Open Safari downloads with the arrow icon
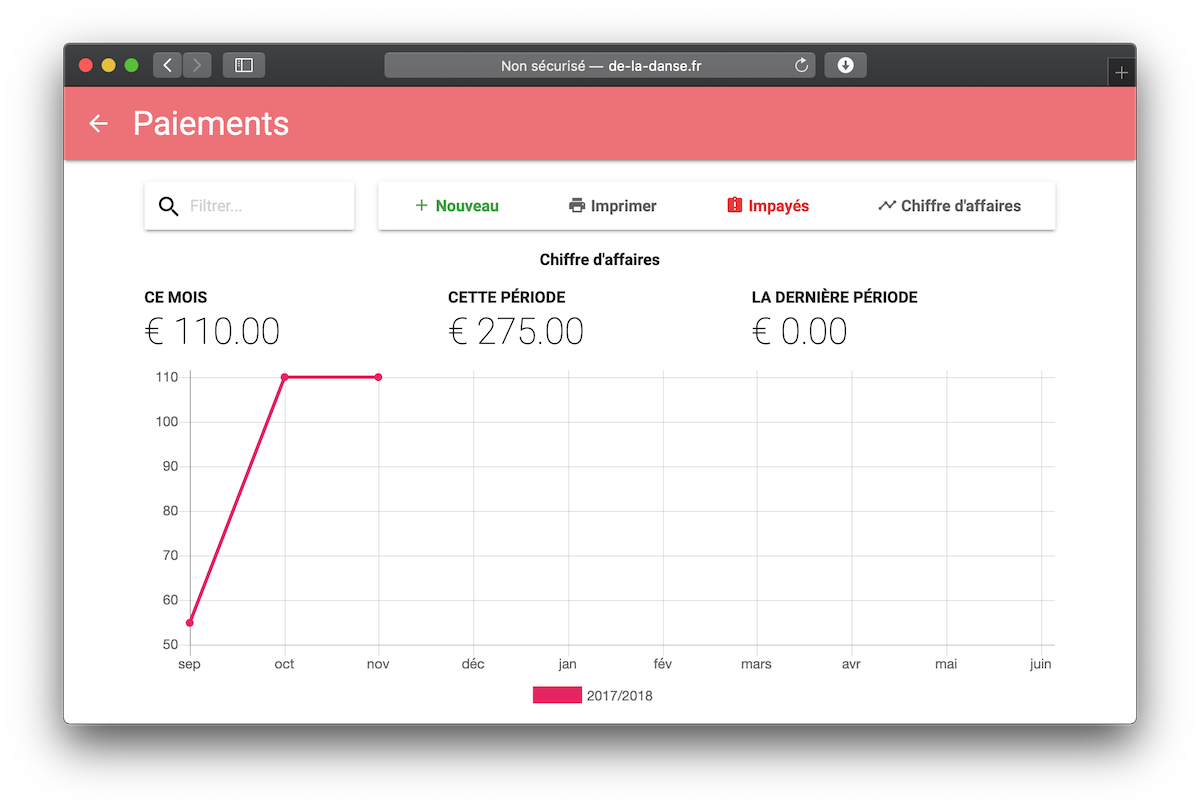Image resolution: width=1200 pixels, height=808 pixels. 845,65
